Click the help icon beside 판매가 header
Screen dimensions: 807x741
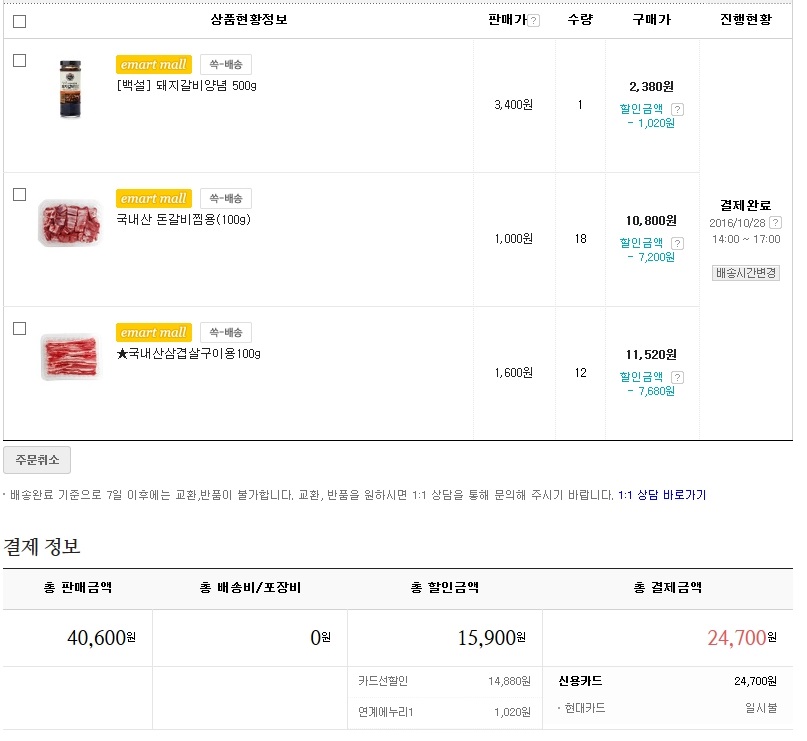tap(534, 21)
